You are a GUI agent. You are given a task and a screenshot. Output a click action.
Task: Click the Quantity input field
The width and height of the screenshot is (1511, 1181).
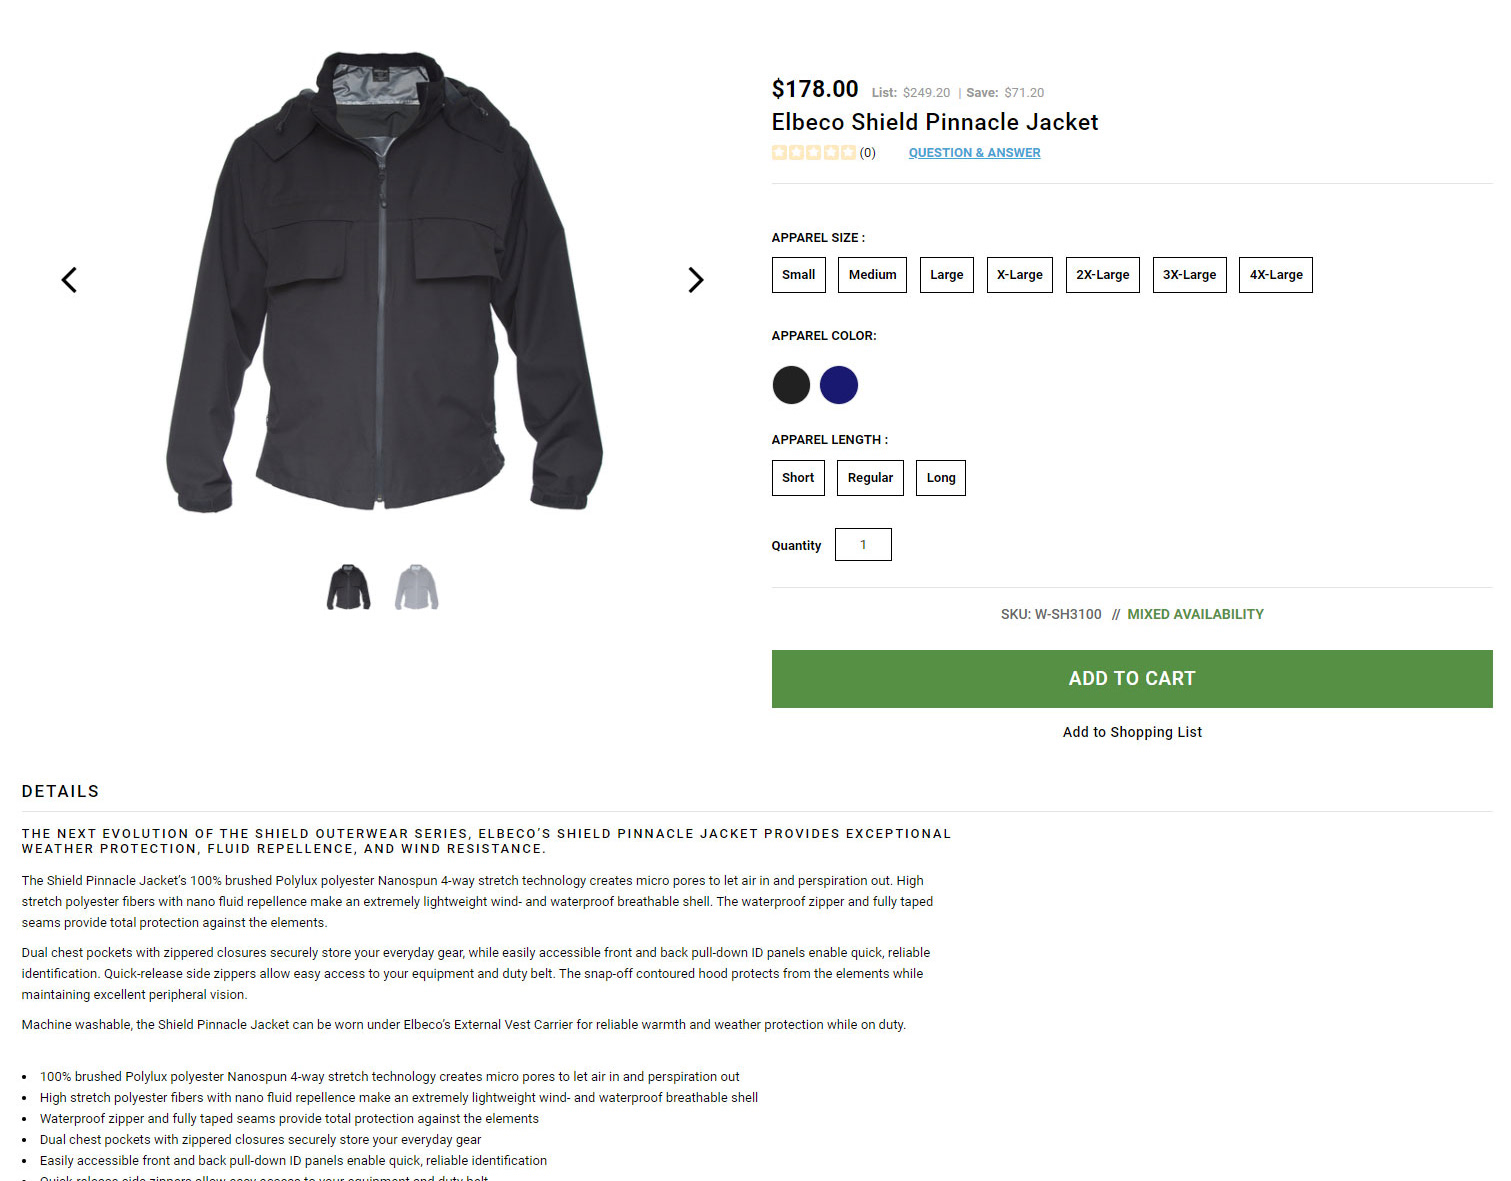(863, 545)
